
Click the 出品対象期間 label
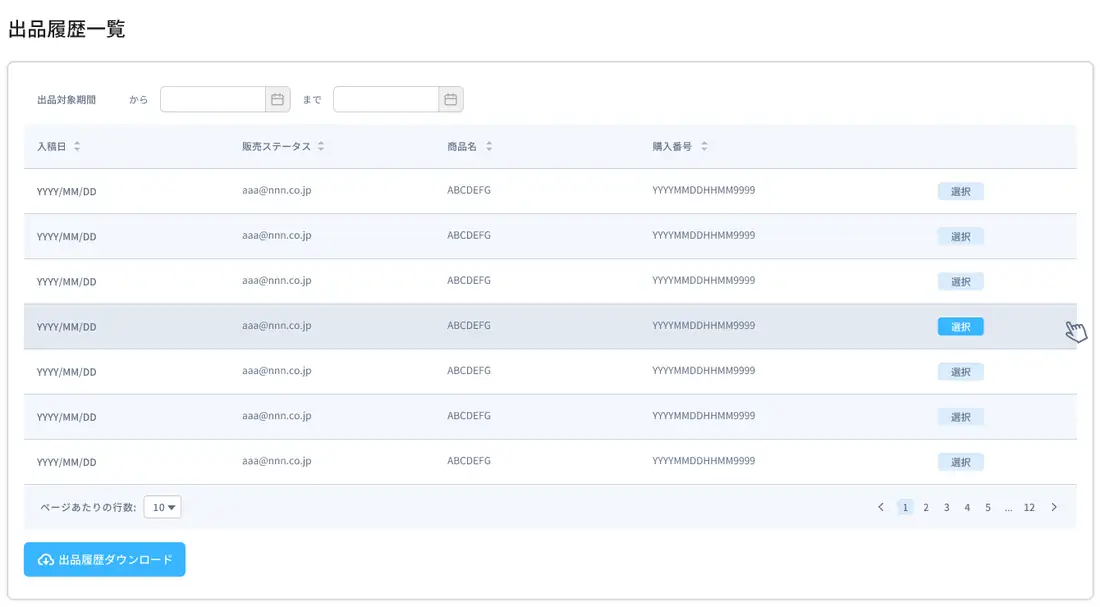67,100
